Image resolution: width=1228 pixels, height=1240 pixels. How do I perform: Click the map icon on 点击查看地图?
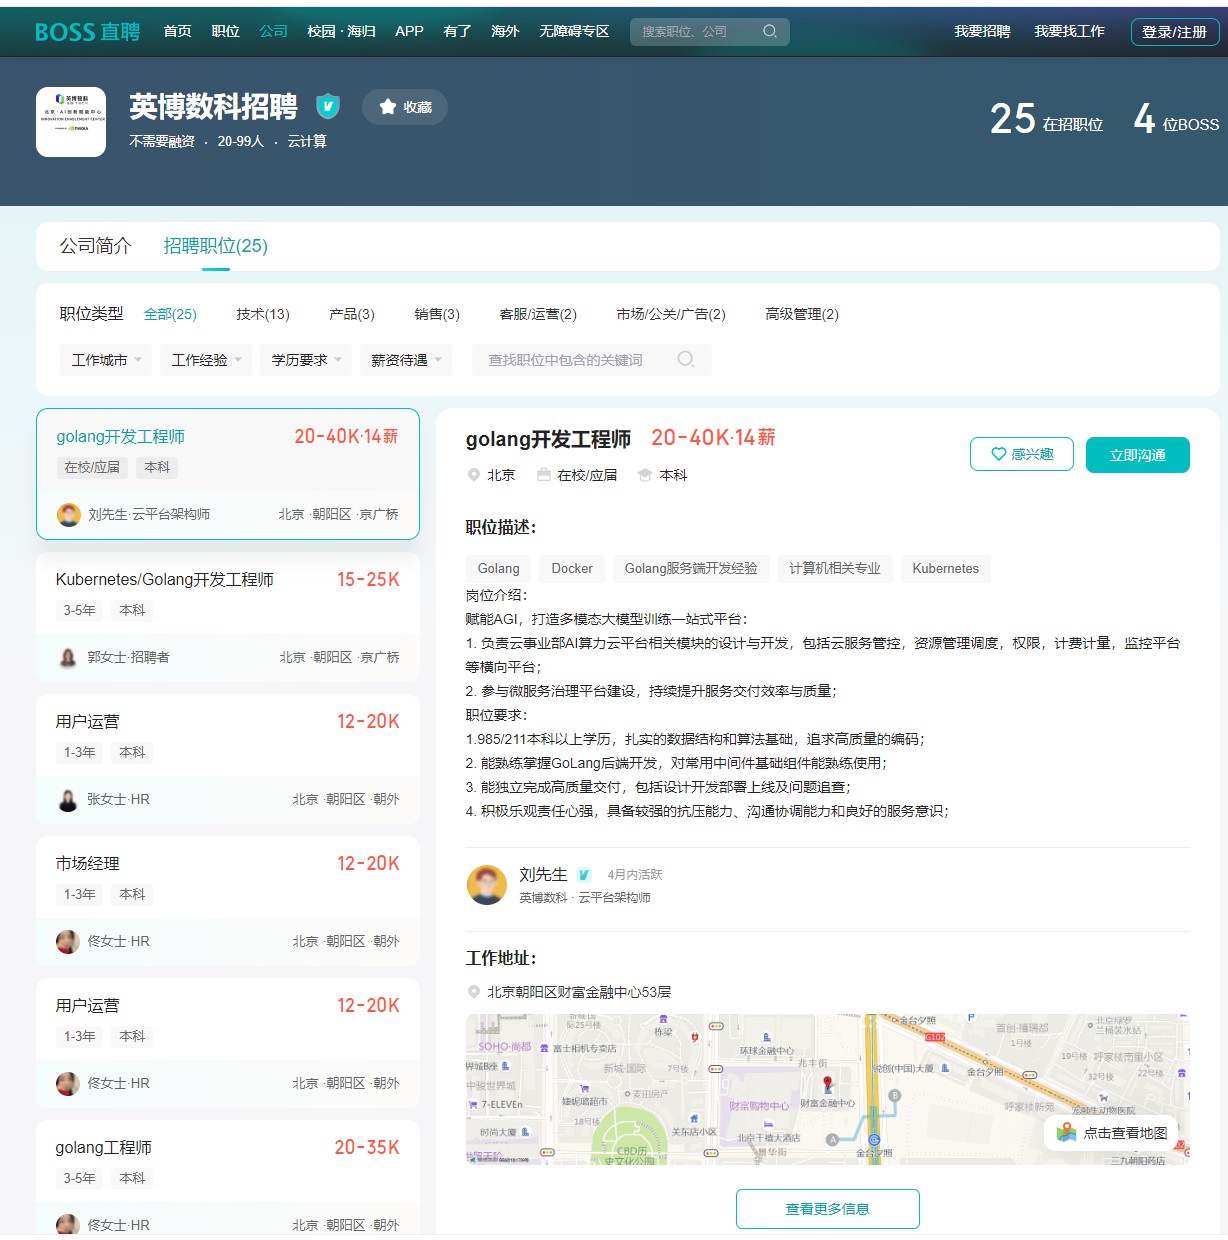pyautogui.click(x=1066, y=1133)
